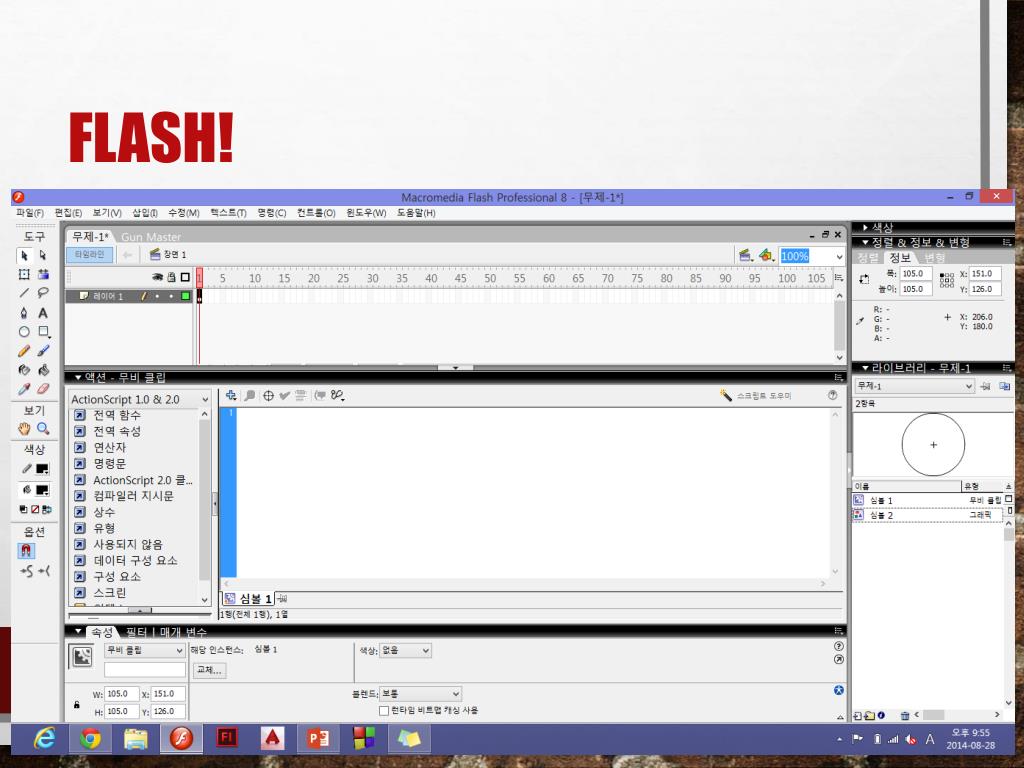Click the Insert target path crosshair icon
This screenshot has height=768, width=1024.
tap(268, 396)
